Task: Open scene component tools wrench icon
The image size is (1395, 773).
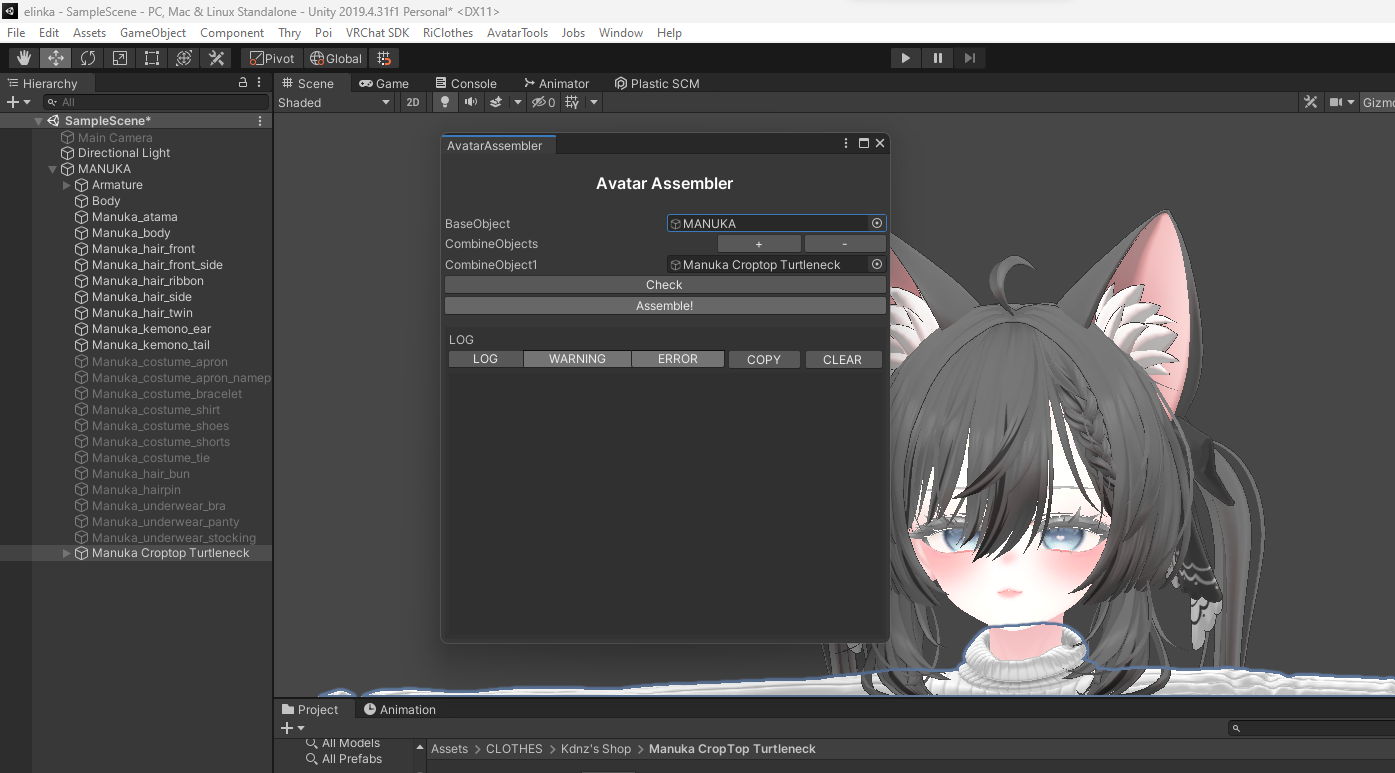Action: (x=1311, y=102)
